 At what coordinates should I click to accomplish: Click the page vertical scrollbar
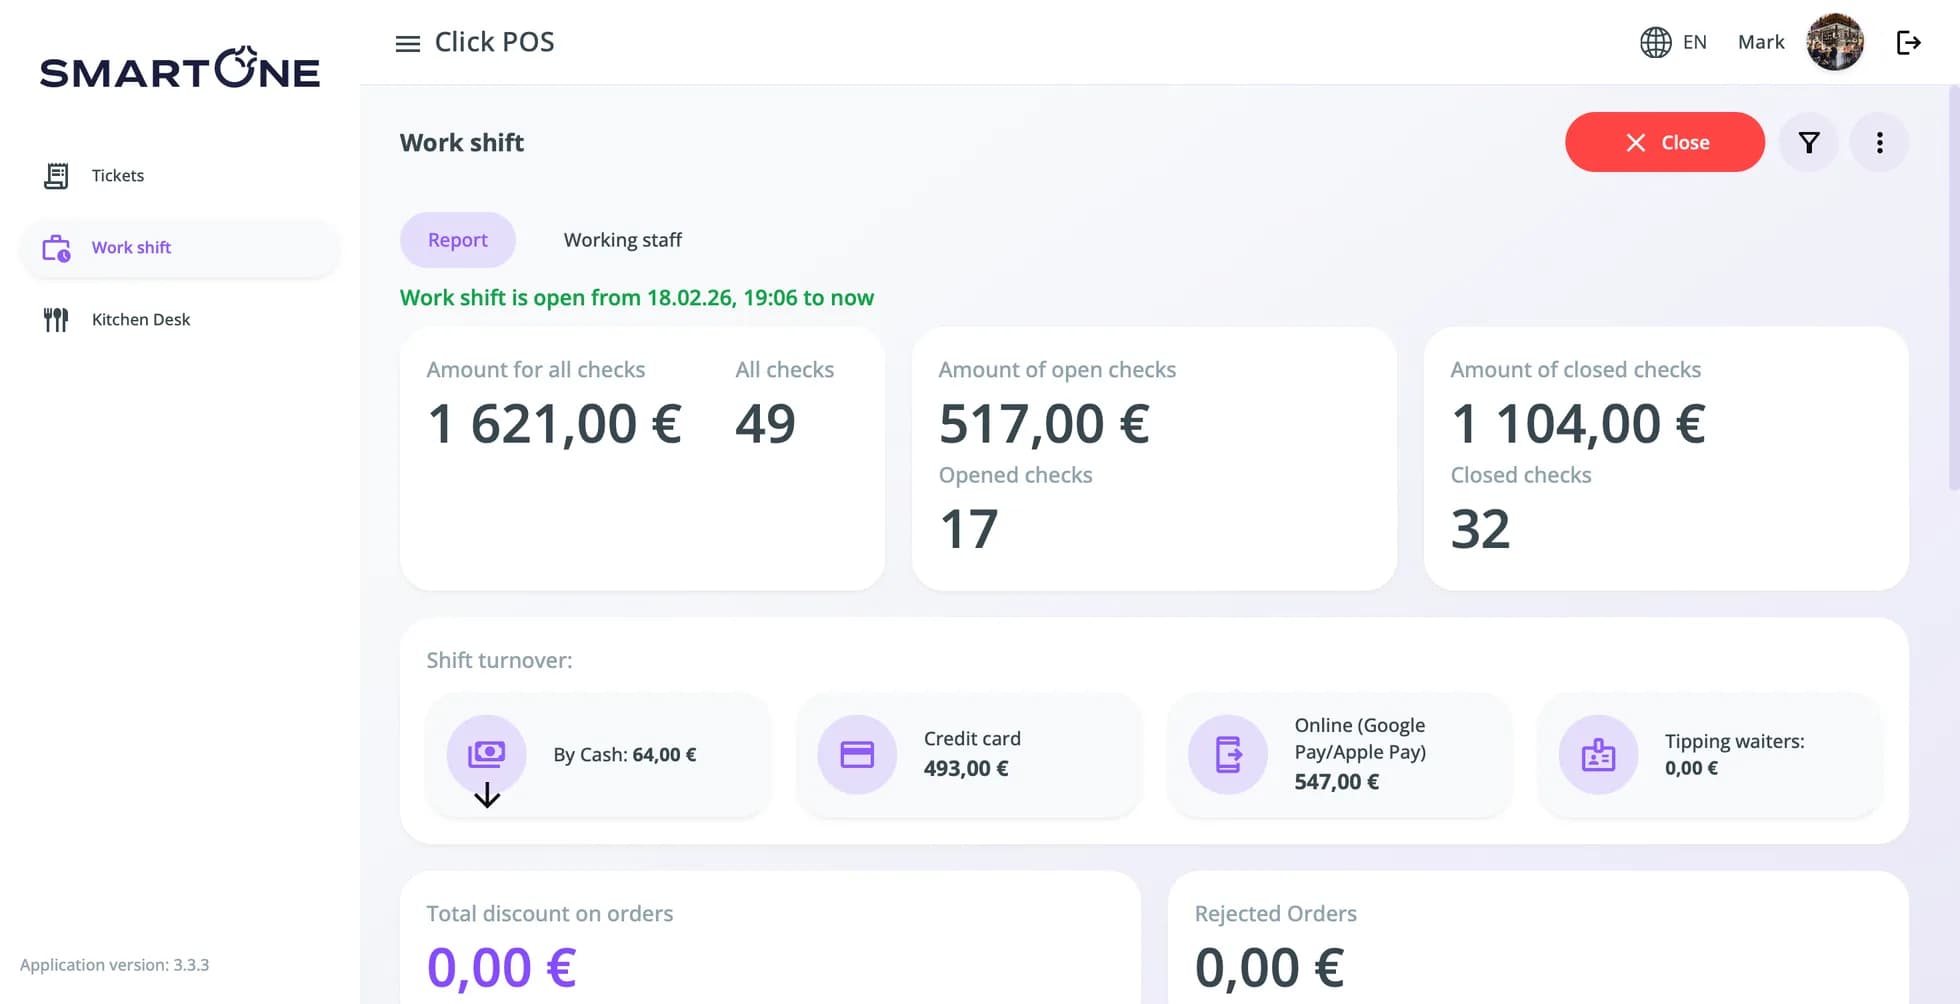pos(1954,288)
